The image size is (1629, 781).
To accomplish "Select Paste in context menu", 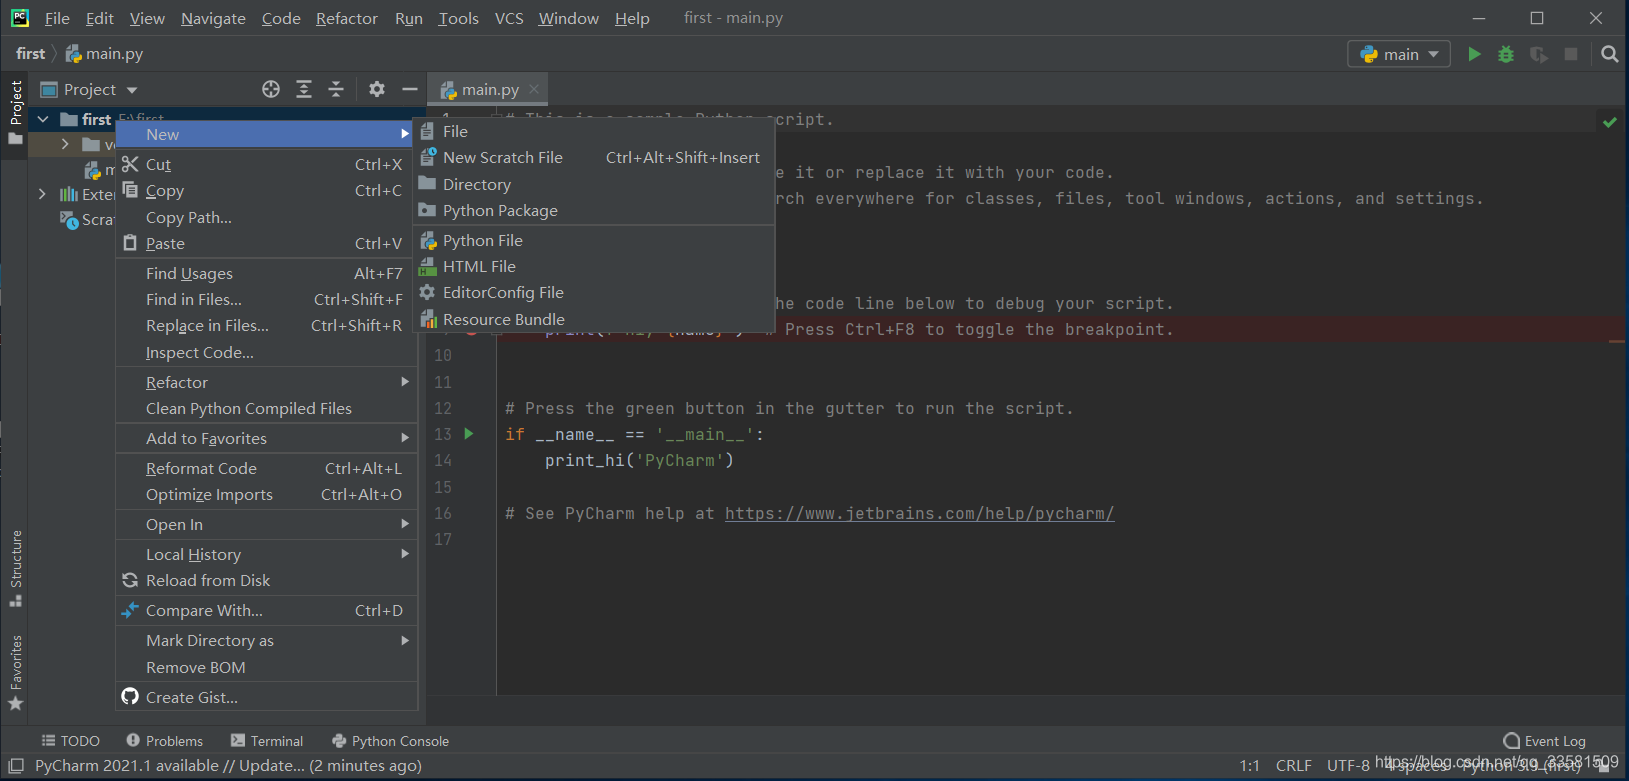I will (266, 243).
